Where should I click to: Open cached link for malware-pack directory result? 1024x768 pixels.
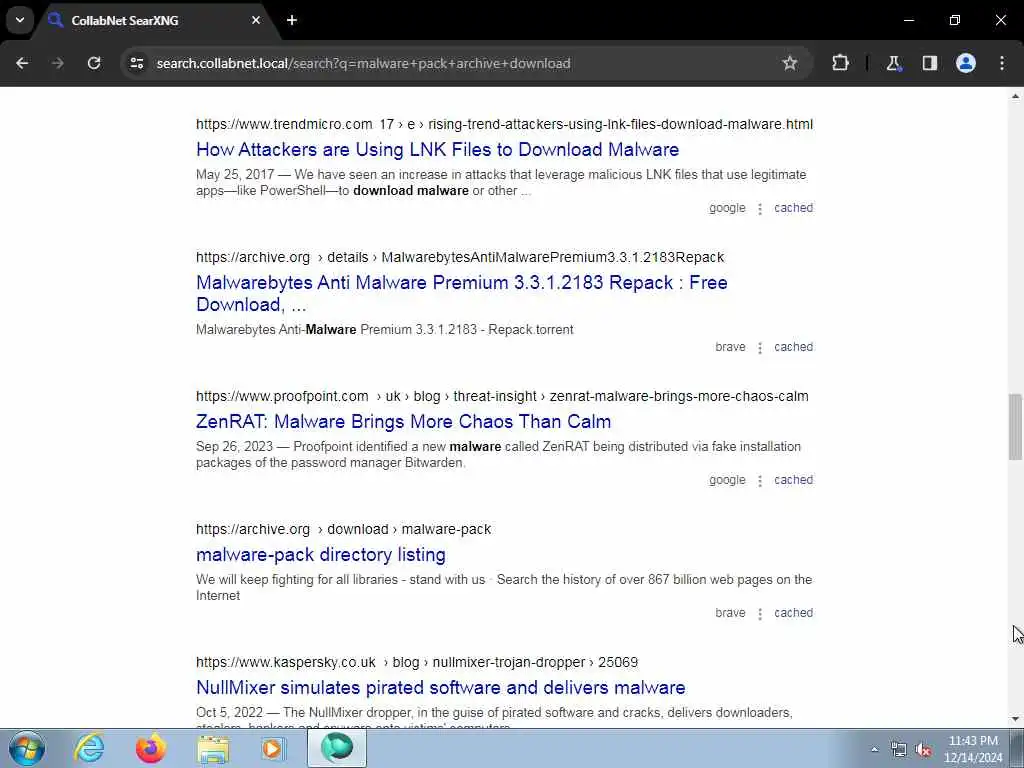pyautogui.click(x=793, y=613)
